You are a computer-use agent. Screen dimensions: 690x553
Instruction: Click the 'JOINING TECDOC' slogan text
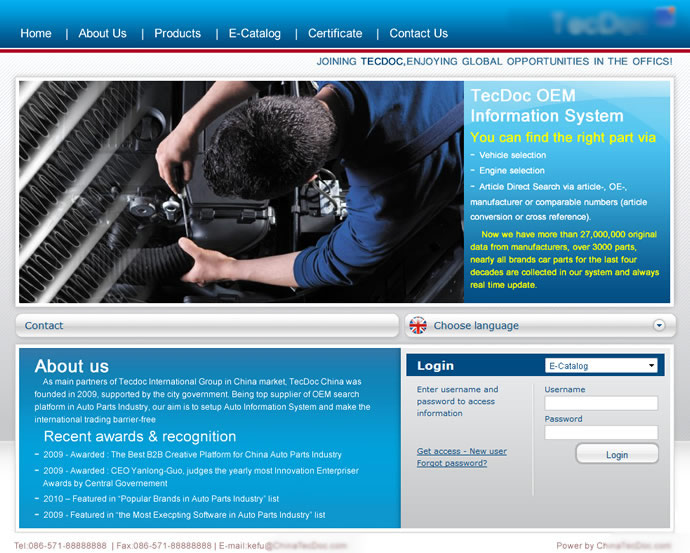click(x=495, y=62)
